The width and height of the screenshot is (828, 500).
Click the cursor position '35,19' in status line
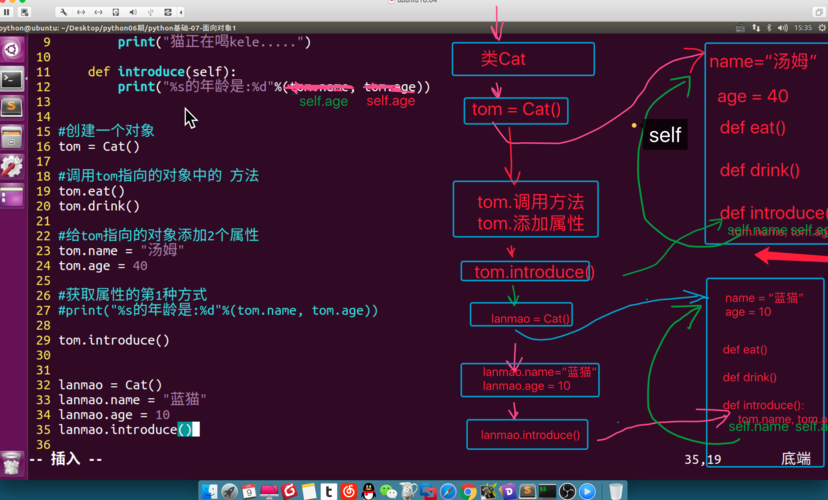point(702,459)
